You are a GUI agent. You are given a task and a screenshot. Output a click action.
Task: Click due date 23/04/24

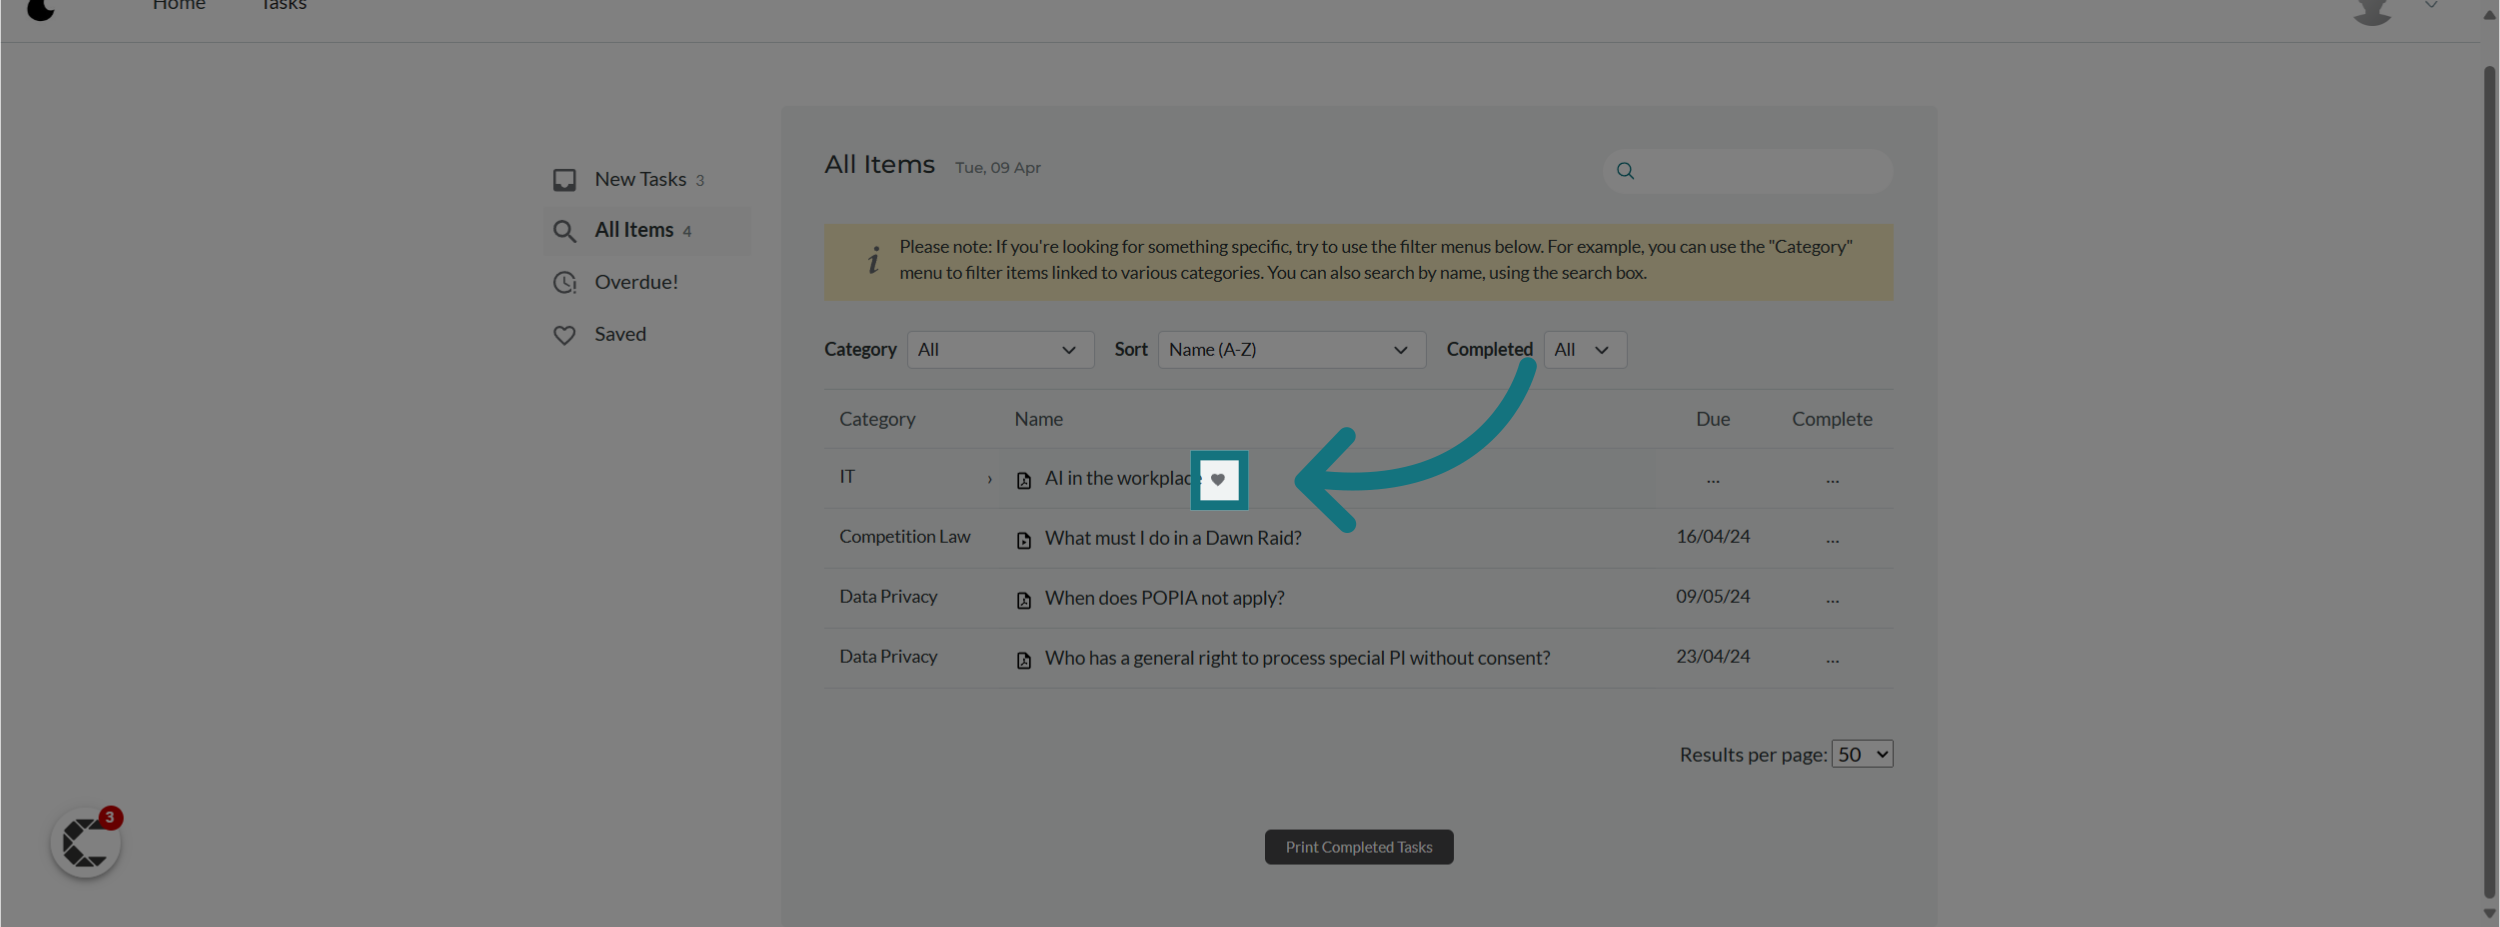click(x=1713, y=657)
